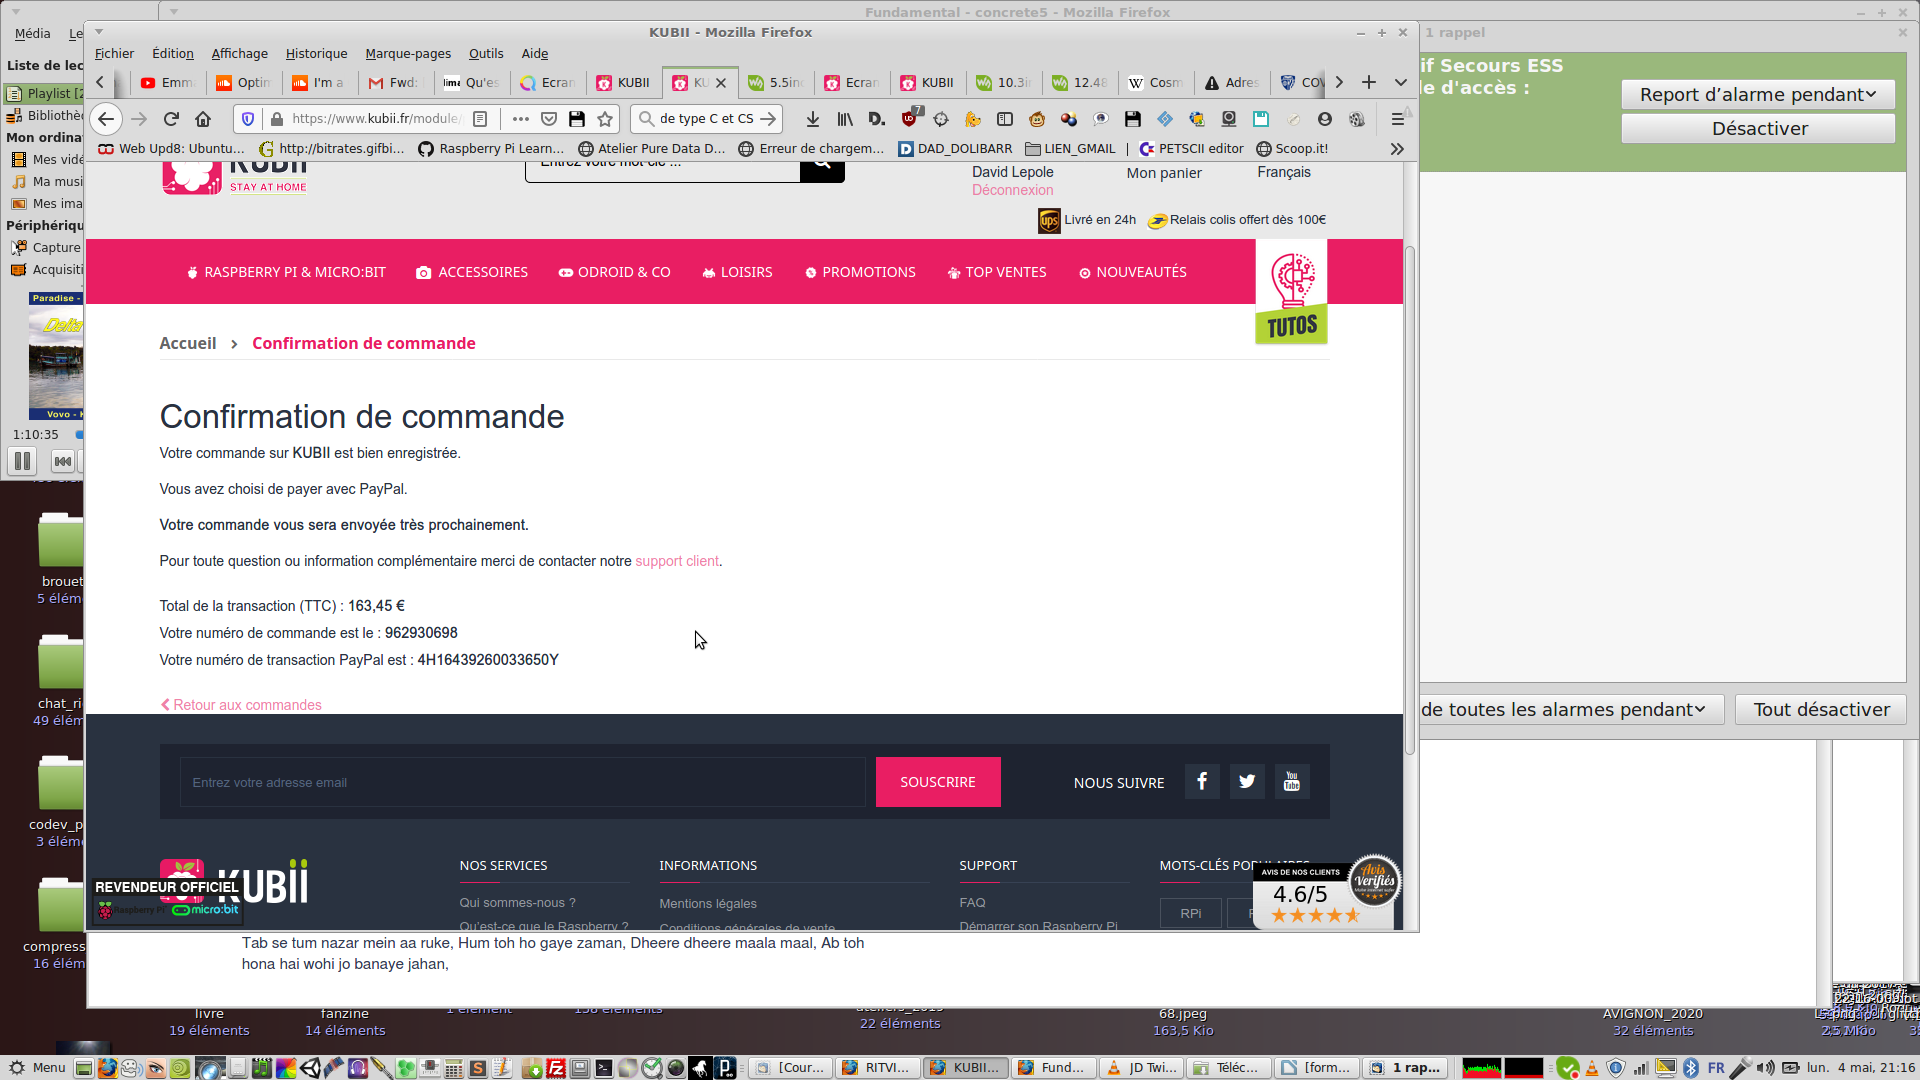1920x1080 pixels.
Task: Click the newsletter email address field
Action: (520, 782)
